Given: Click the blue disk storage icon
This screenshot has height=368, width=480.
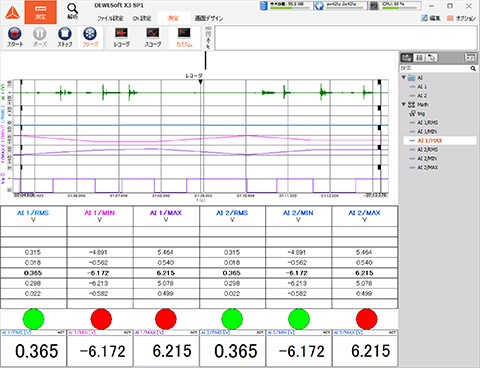Looking at the screenshot, I should click(264, 6).
